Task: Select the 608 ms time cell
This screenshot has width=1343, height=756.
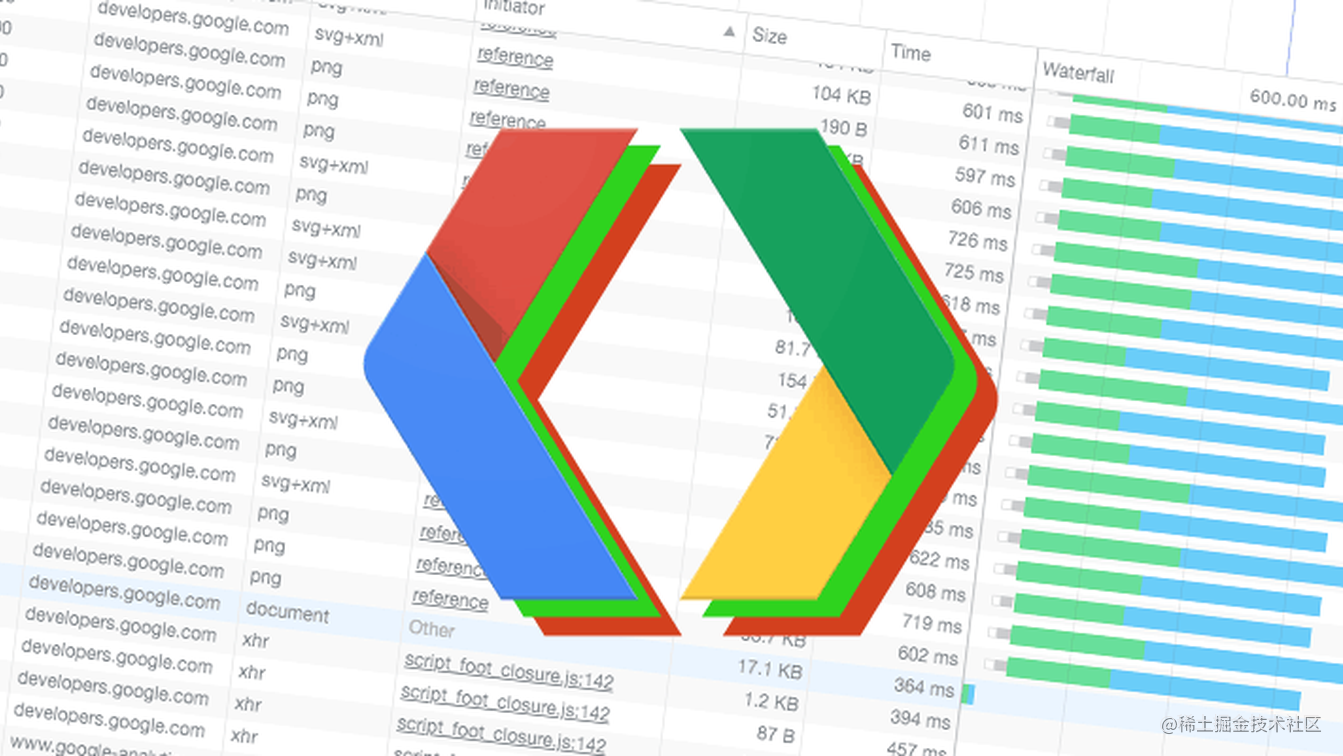Action: pos(934,592)
